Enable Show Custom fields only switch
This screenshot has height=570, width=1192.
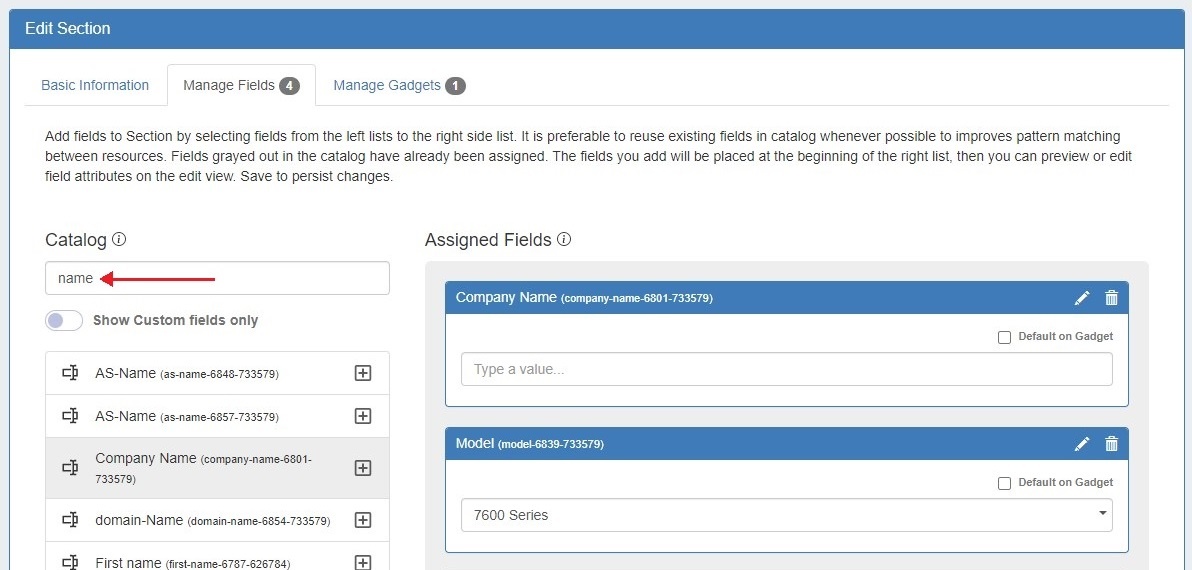coord(64,320)
